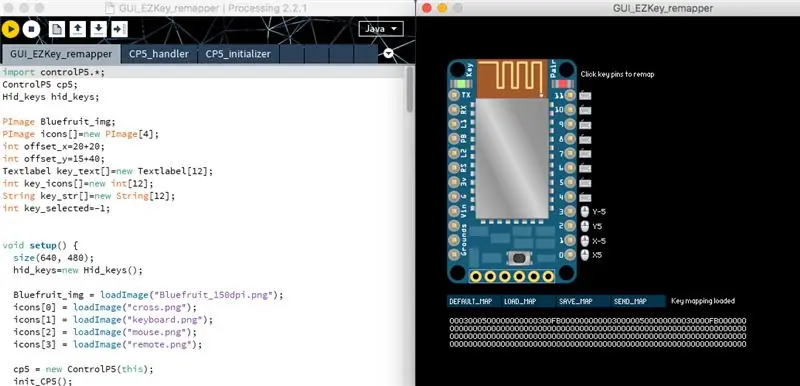Switch to the CP5_handler tab

[159, 54]
